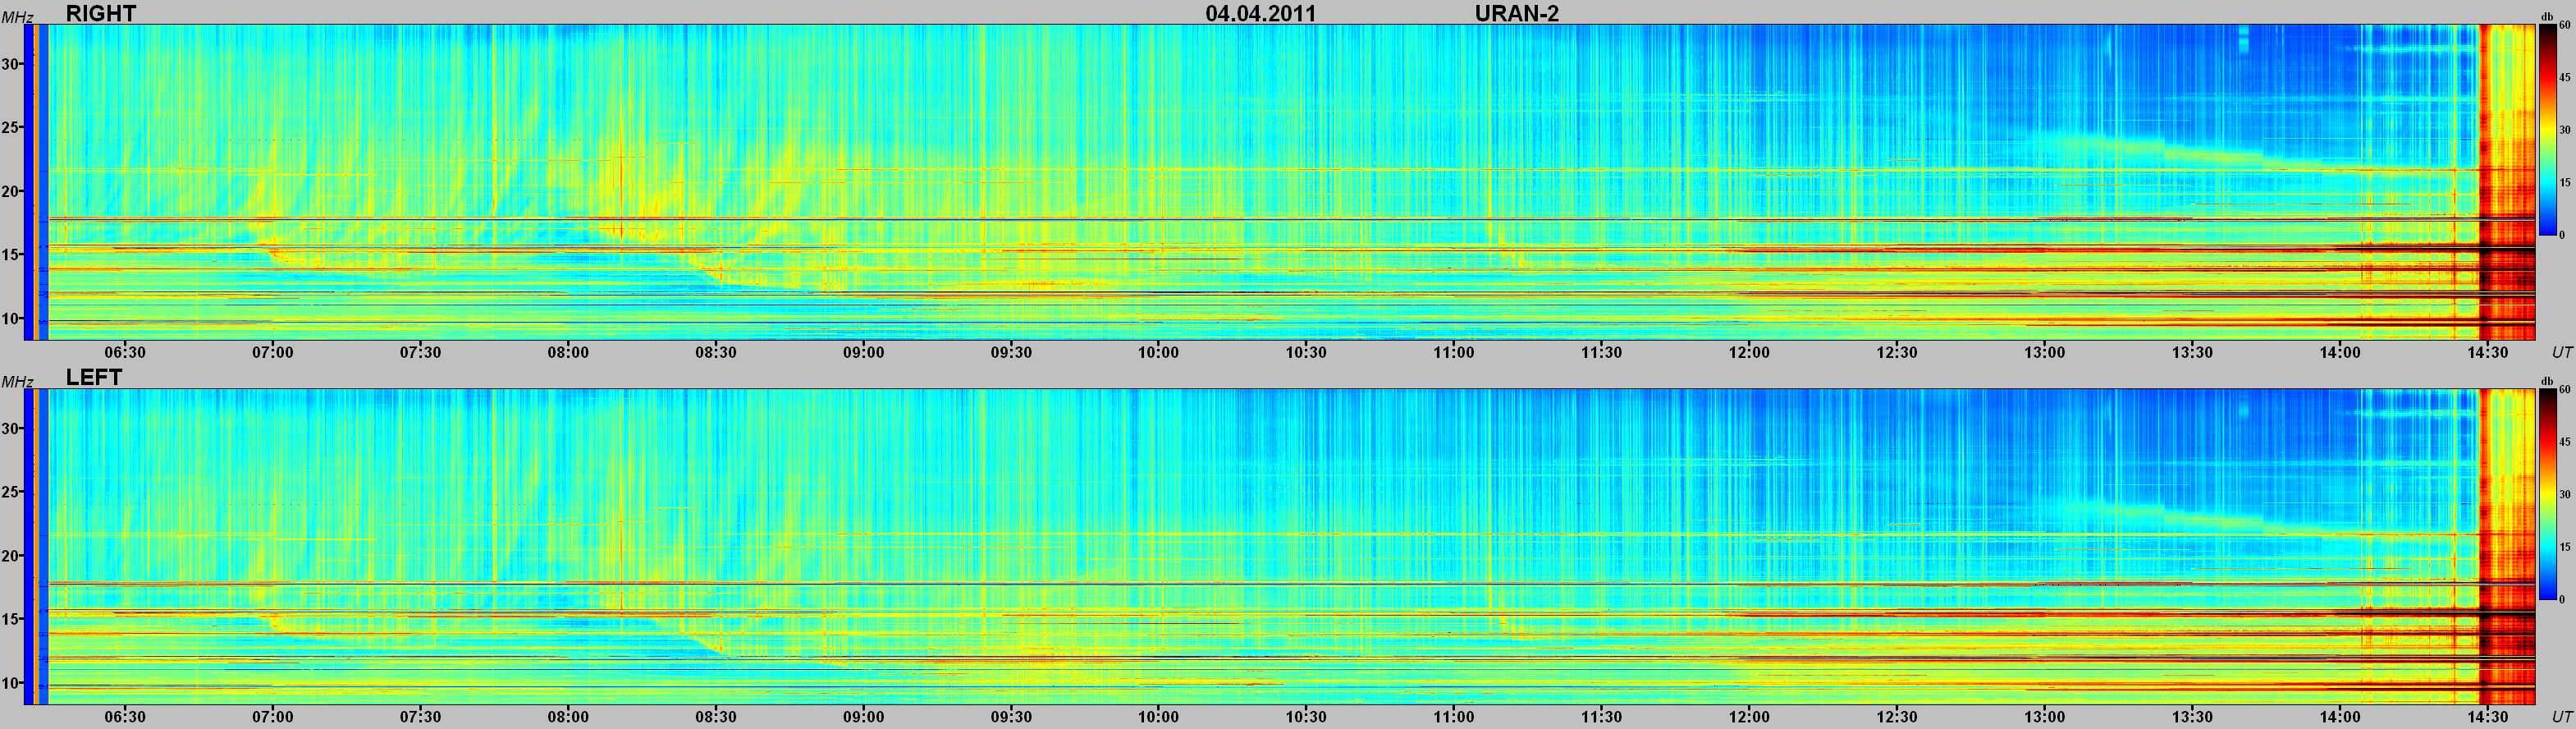The height and width of the screenshot is (729, 2576).
Task: Select the date label 04.04.2011
Action: click(1261, 13)
